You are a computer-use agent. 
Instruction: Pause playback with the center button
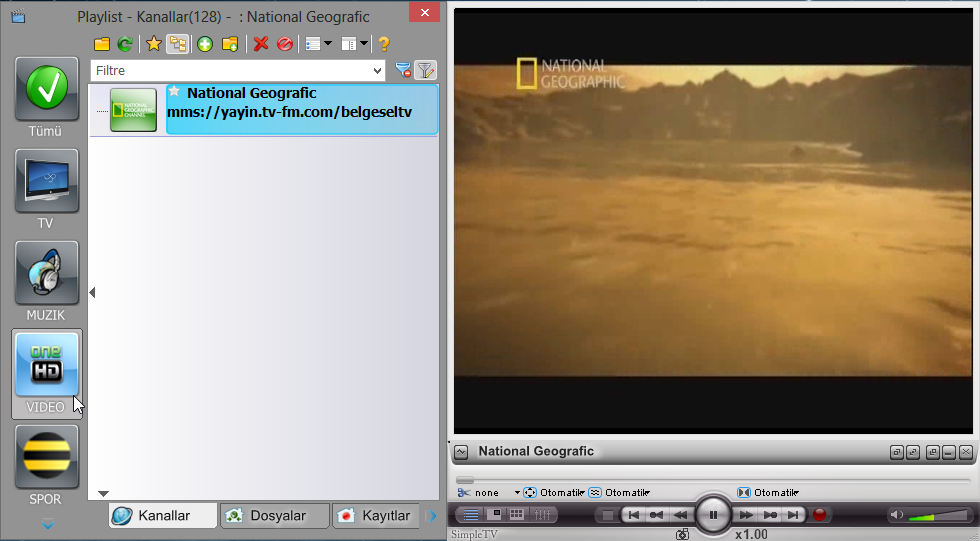tap(713, 515)
